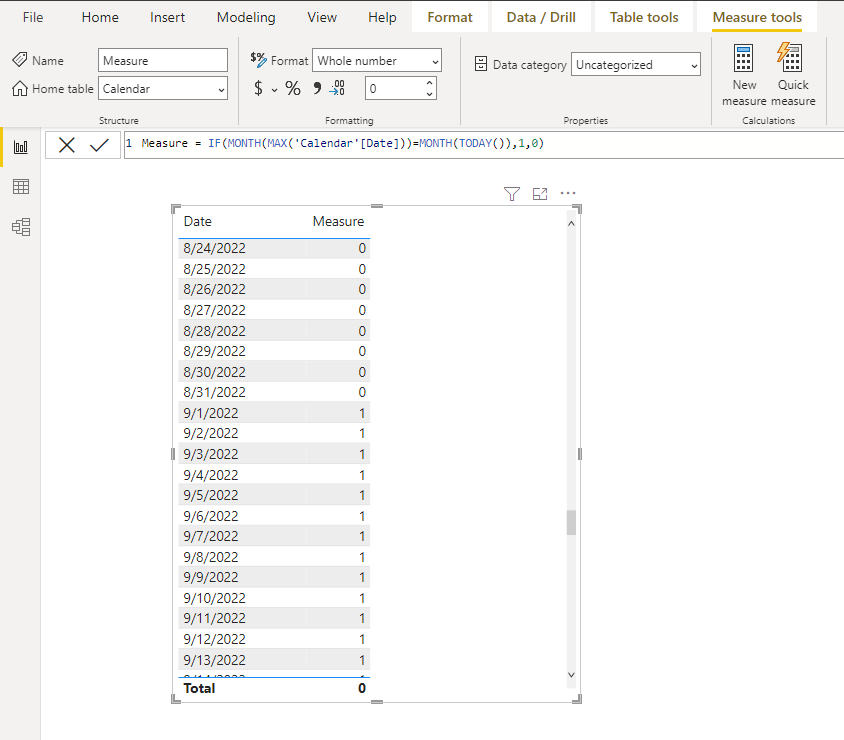844x740 pixels.
Task: Click the New measure calculator icon
Action: pos(743,58)
